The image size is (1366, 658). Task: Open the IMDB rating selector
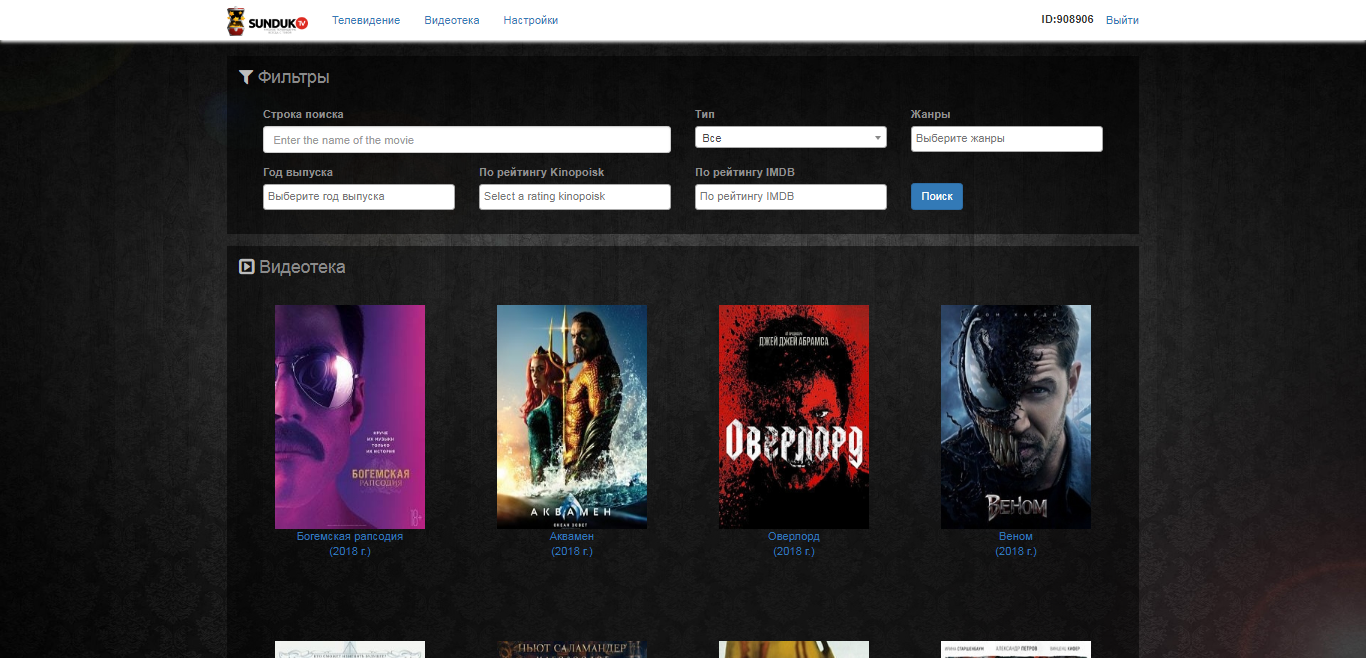pyautogui.click(x=790, y=197)
